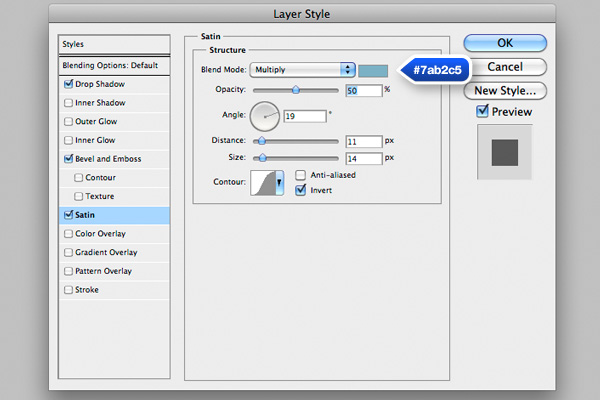The width and height of the screenshot is (600, 400).
Task: Disable the Drop Shadow effect checkbox
Action: point(68,84)
